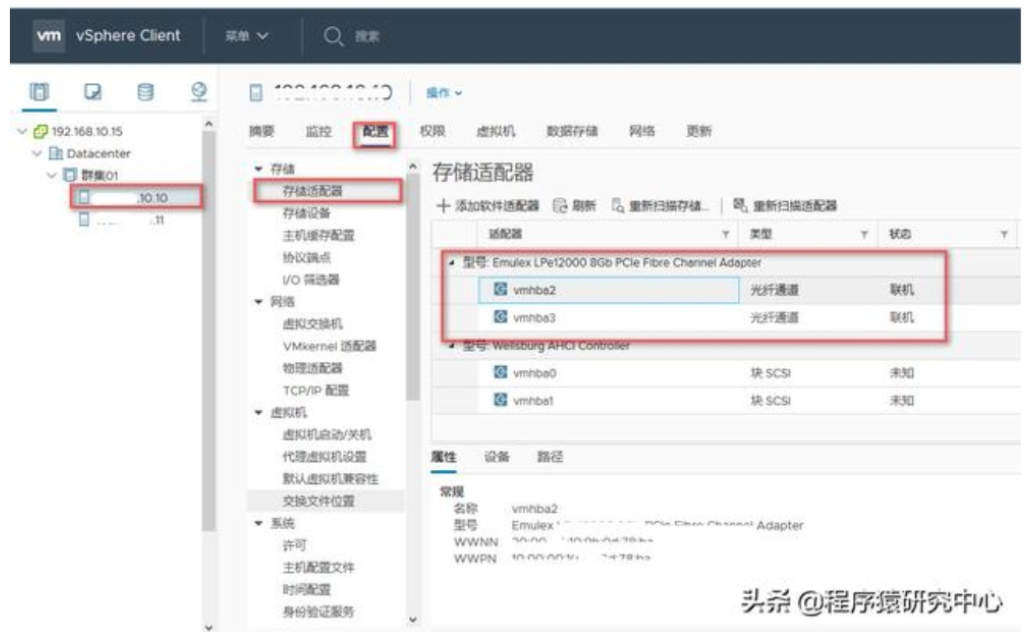The height and width of the screenshot is (642, 1030).
Task: Switch to the 配置 tab
Action: (x=375, y=131)
